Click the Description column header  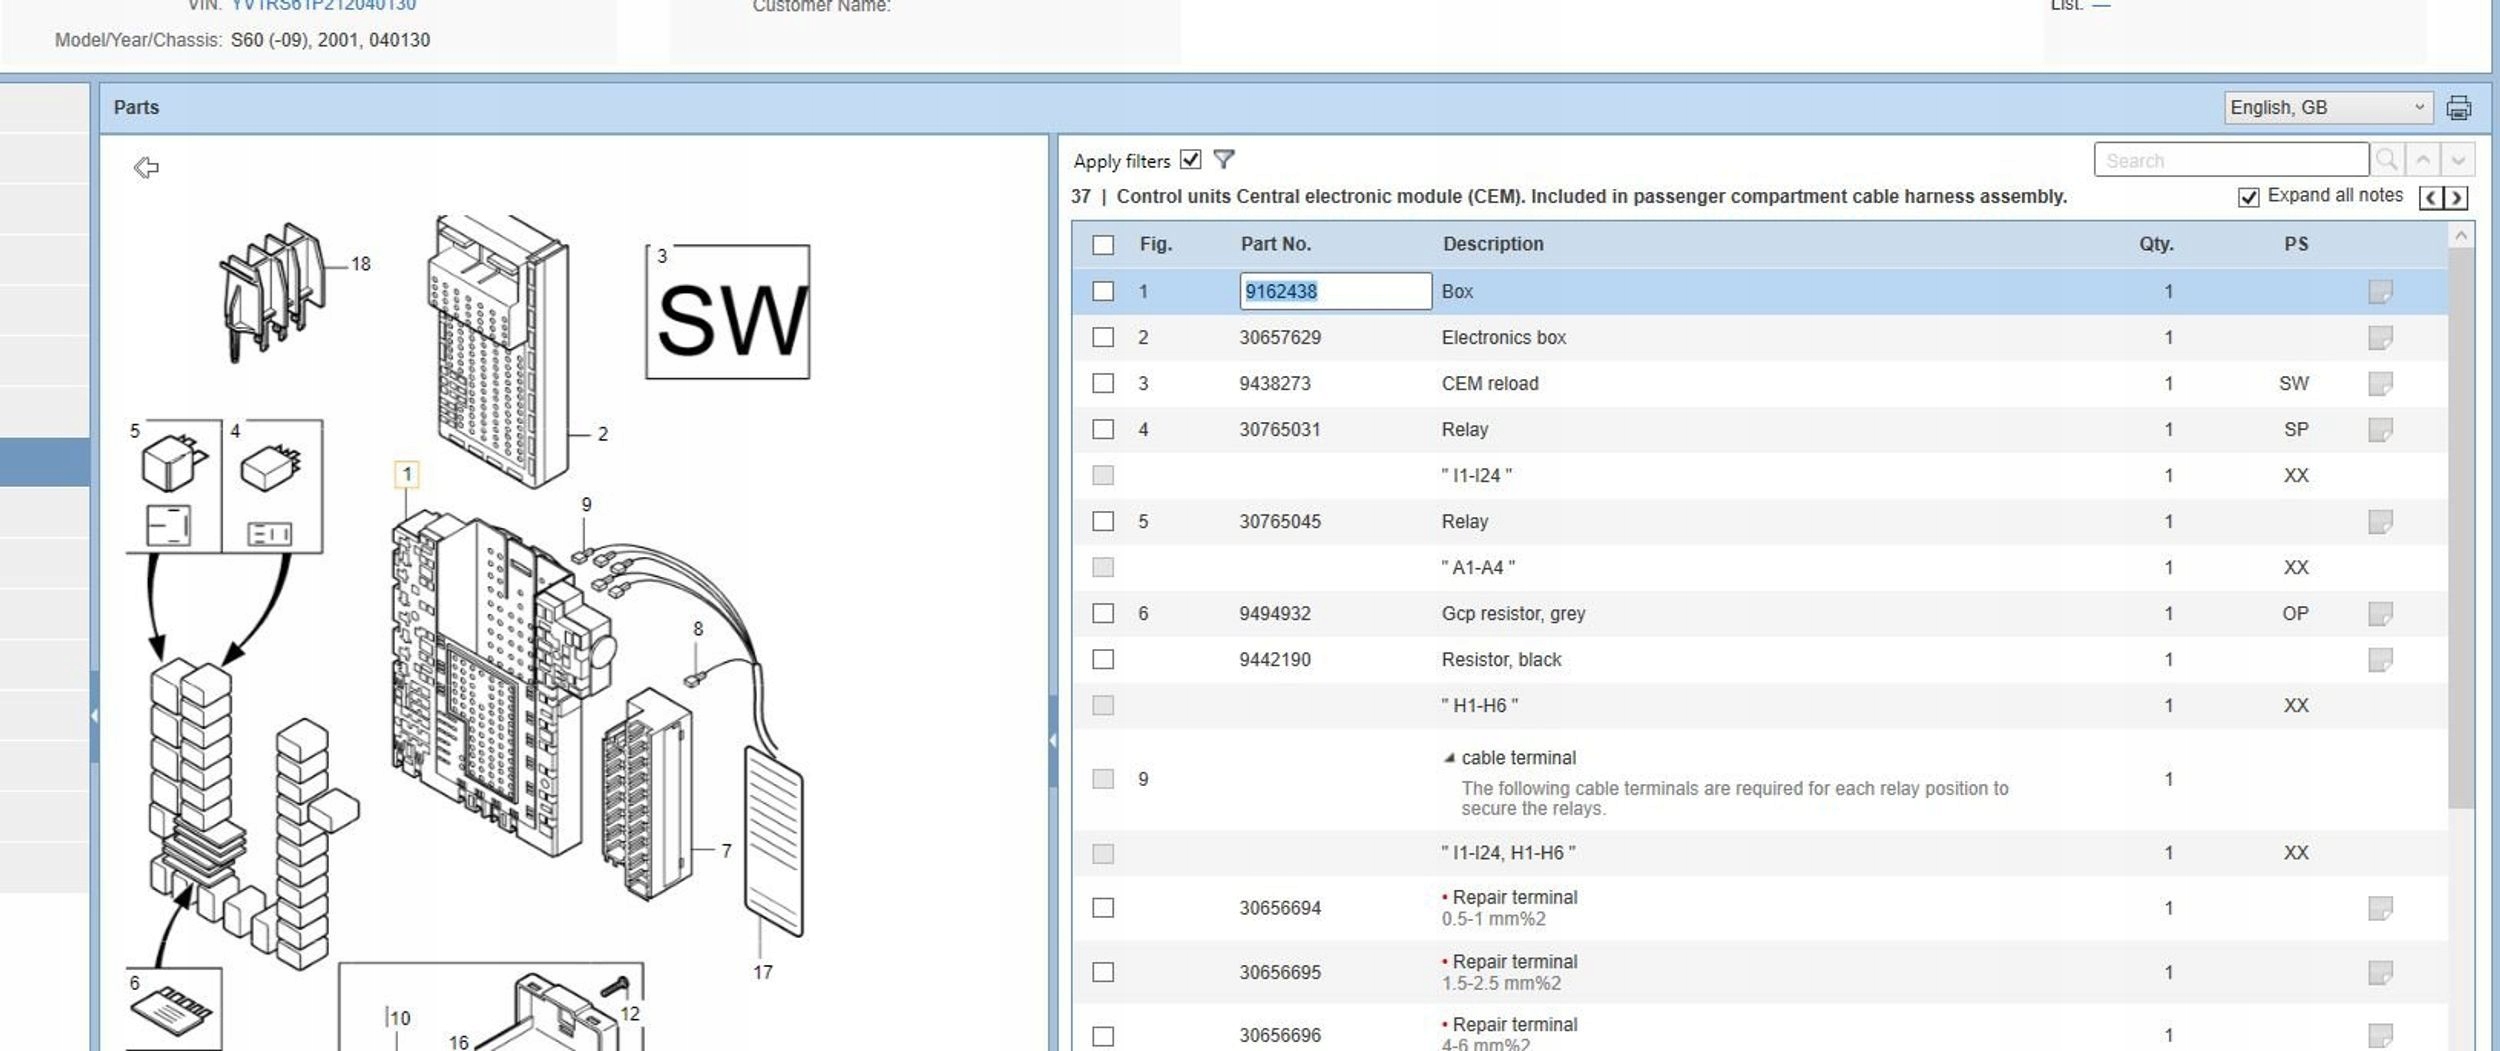coord(1492,245)
